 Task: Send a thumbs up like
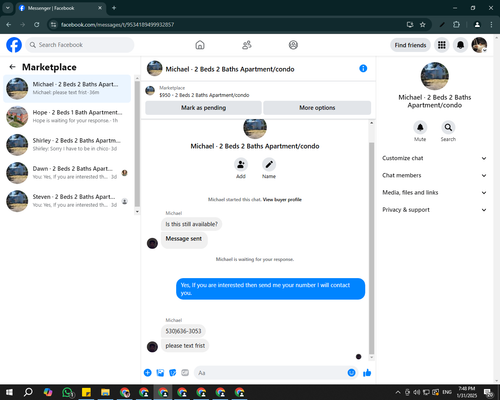367,373
